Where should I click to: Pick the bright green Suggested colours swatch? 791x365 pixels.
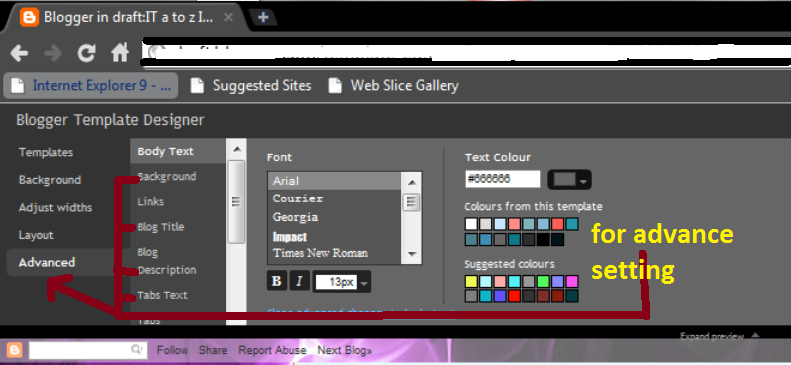543,281
